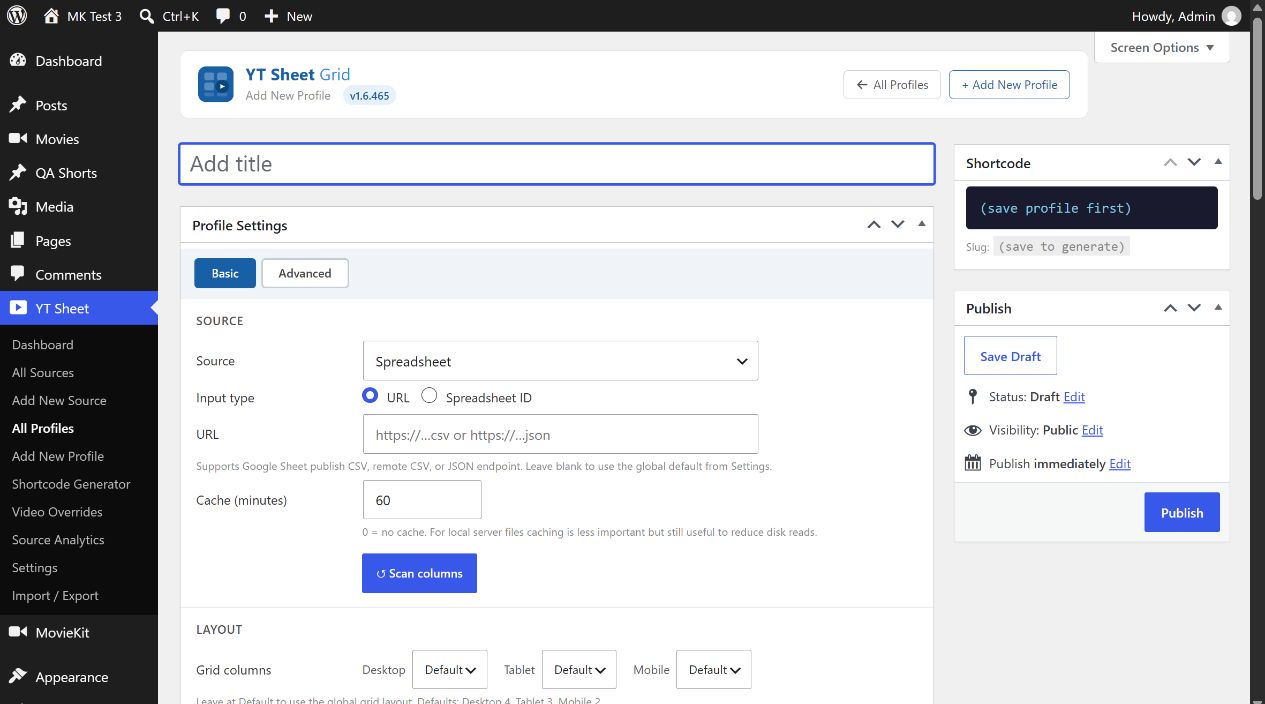
Task: Click the YT Sheet play icon
Action: (x=18, y=308)
